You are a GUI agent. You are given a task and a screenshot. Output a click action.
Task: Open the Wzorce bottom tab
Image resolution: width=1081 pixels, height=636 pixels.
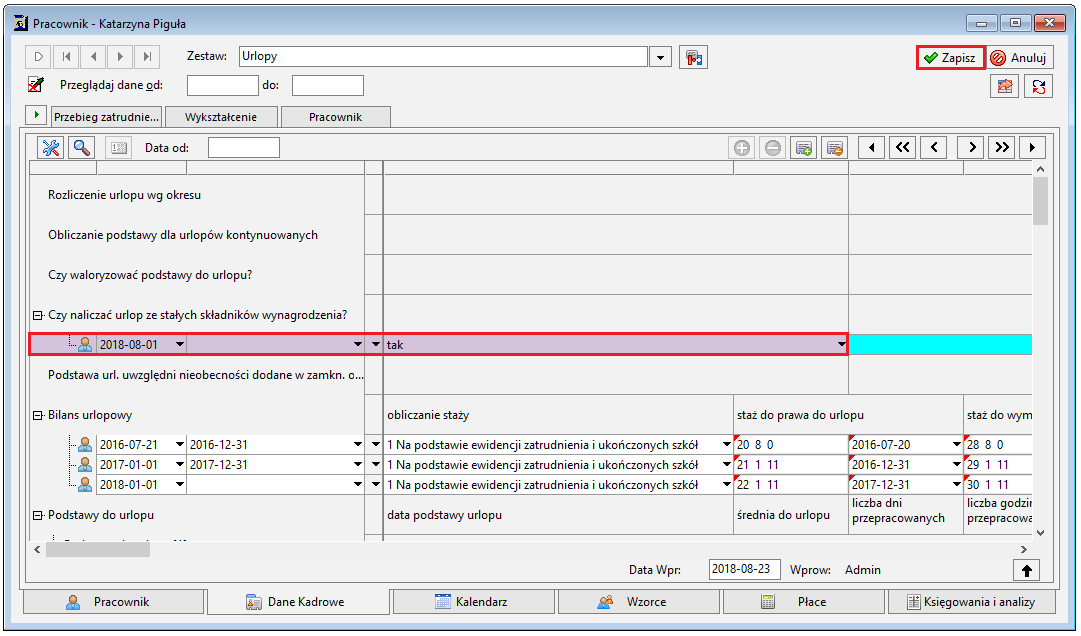pos(639,602)
